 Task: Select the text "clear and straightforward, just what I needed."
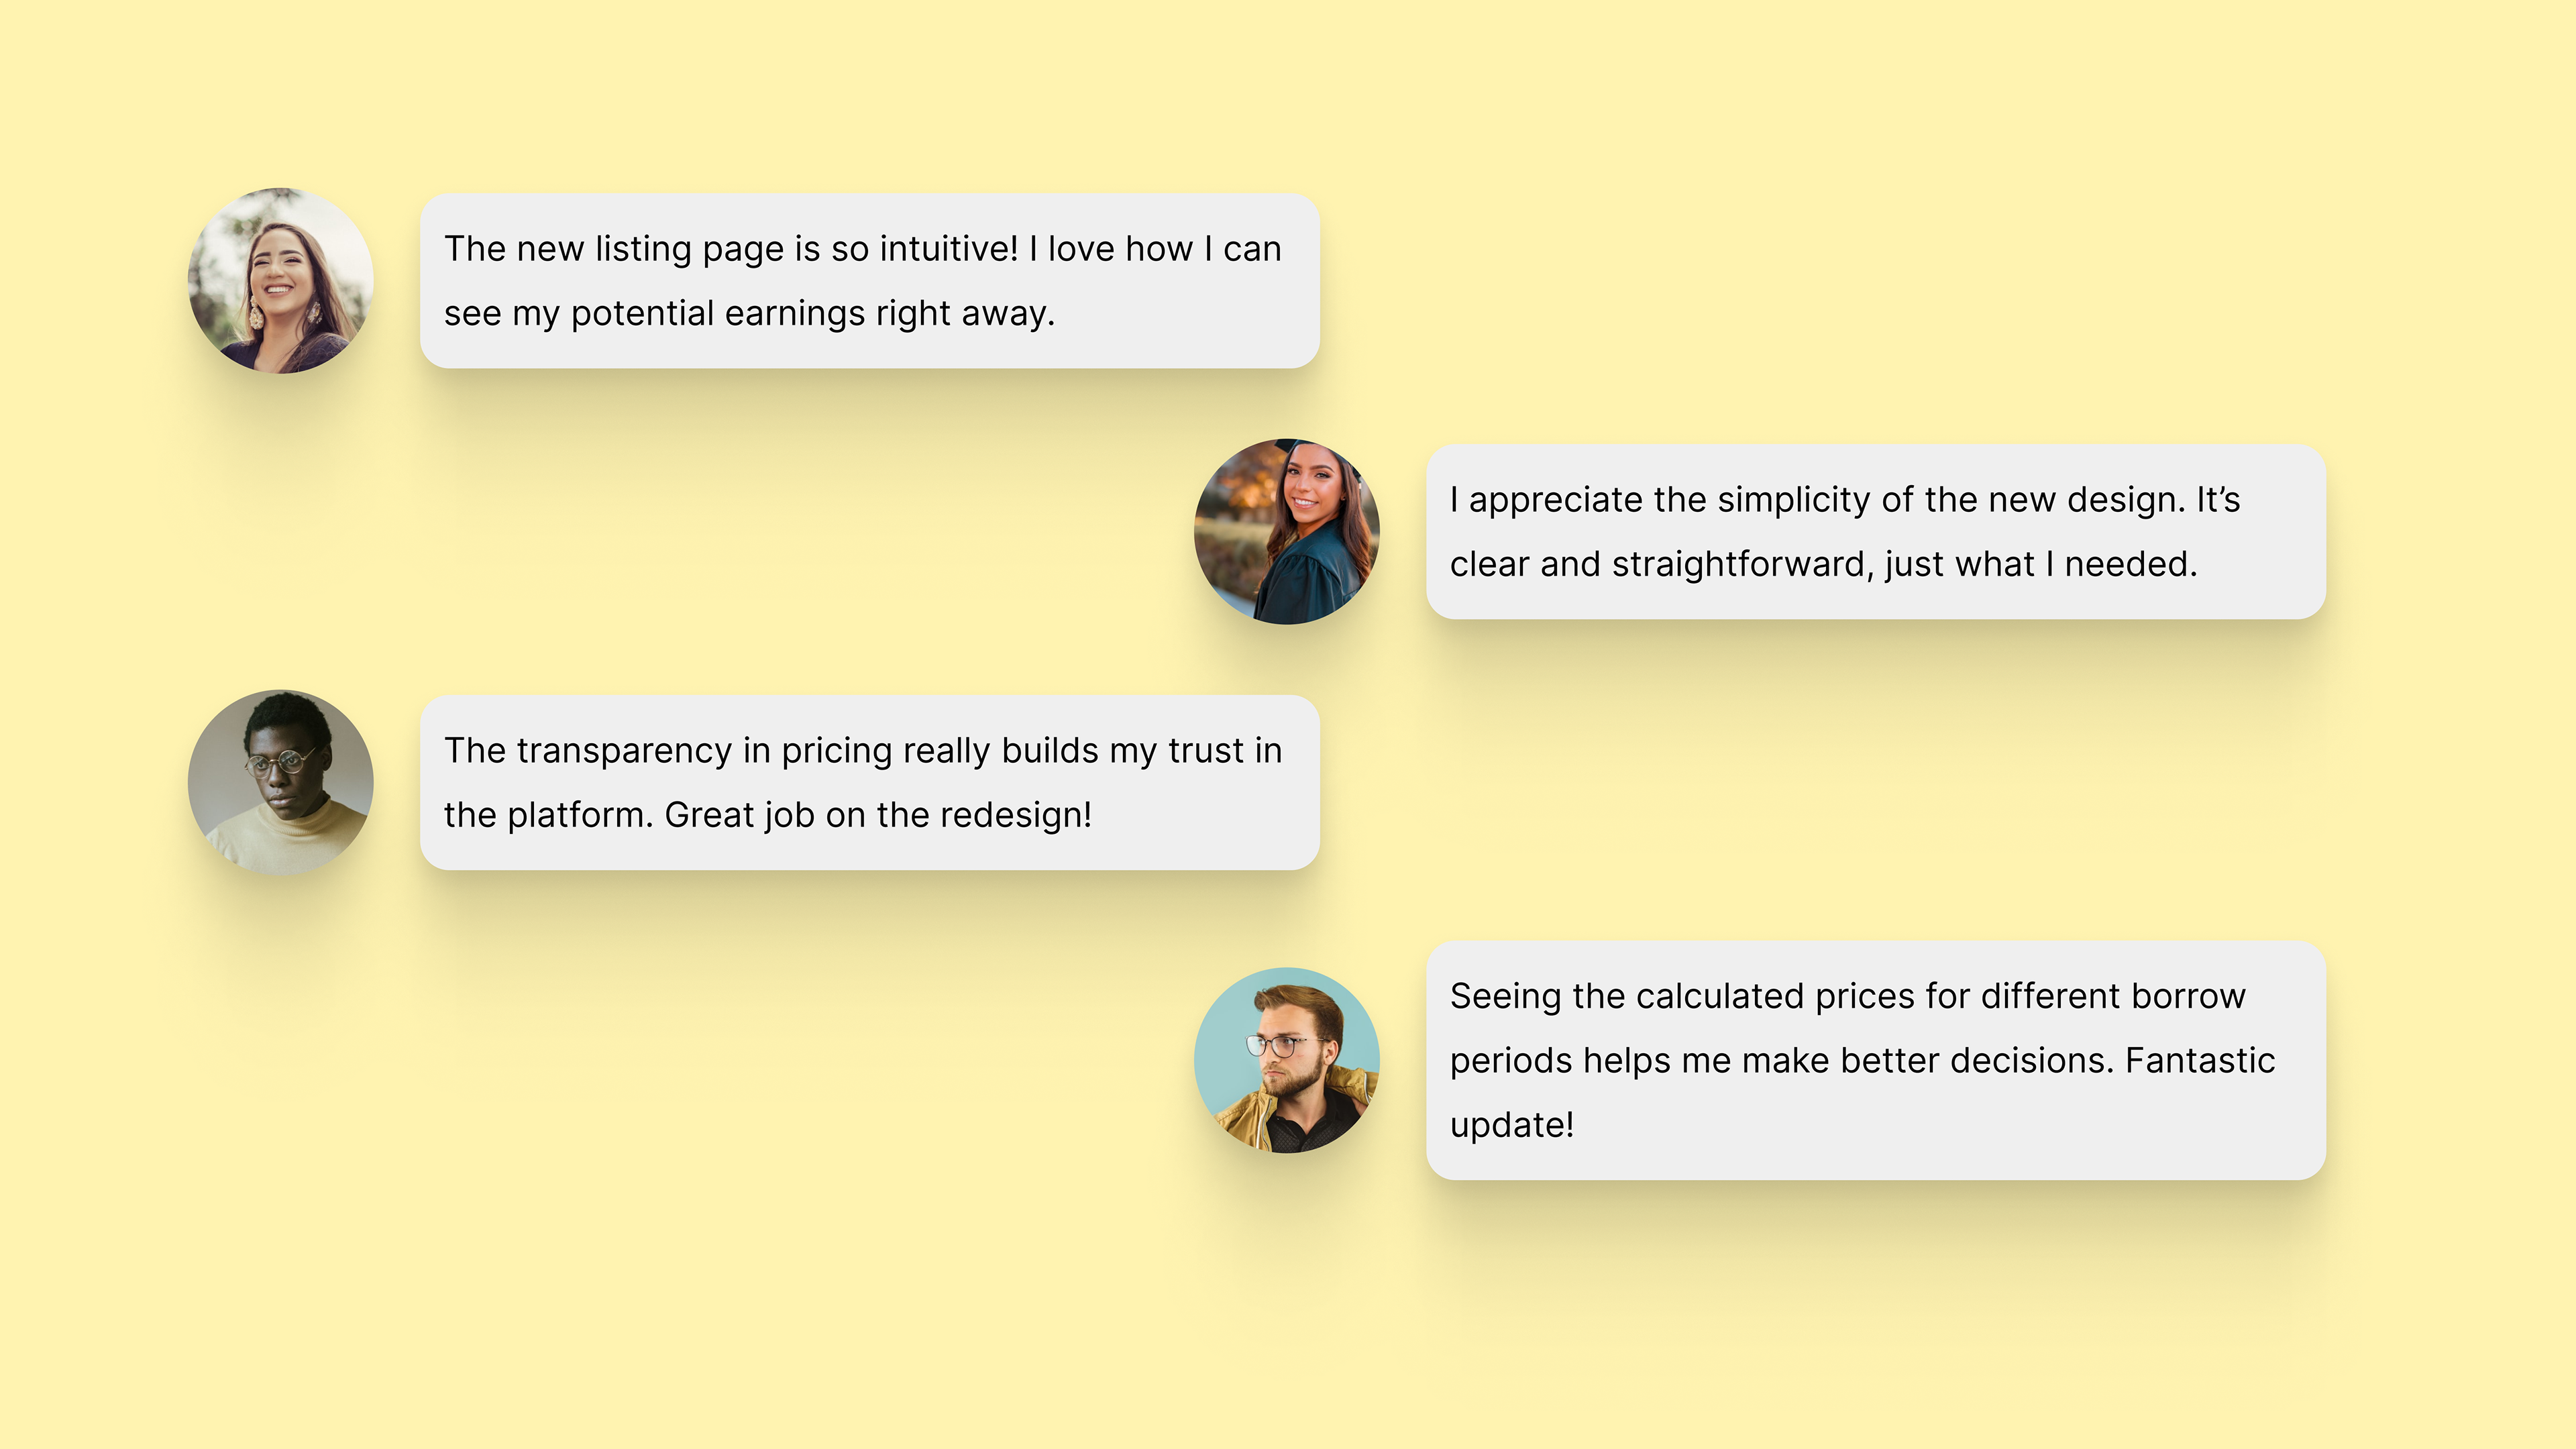click(x=1824, y=565)
